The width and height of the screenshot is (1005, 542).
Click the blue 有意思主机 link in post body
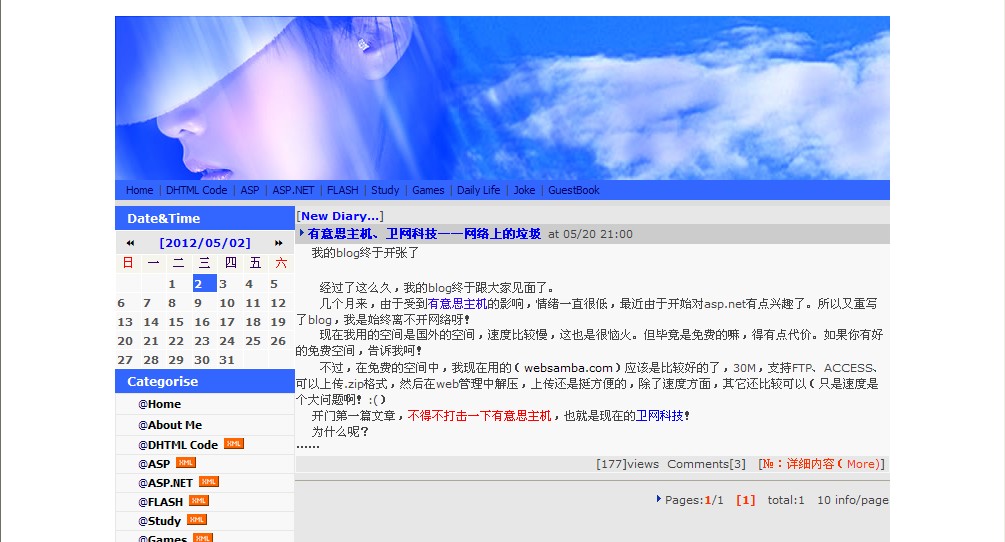click(x=457, y=304)
